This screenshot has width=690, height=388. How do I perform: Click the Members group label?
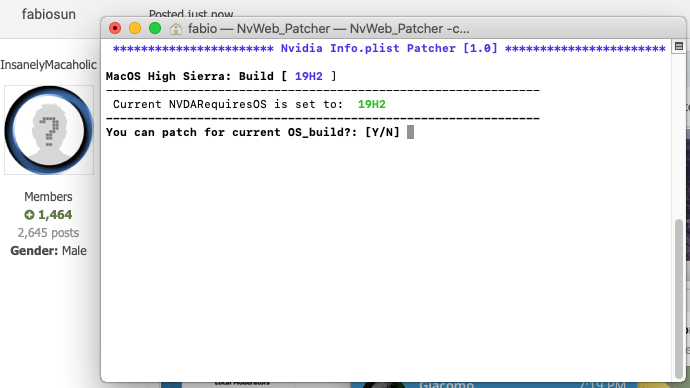click(x=48, y=197)
